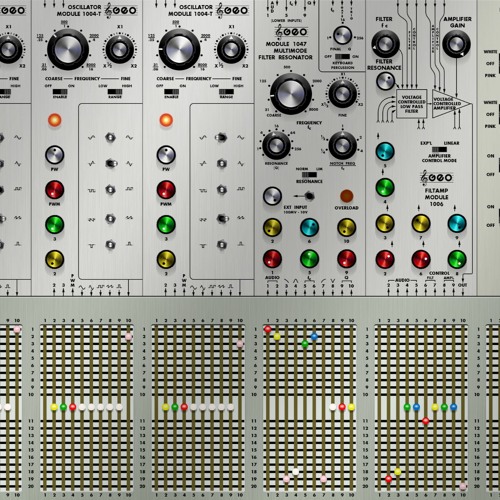Viewport: 500px width, 500px height.
Task: Click pink matrix pin at row 3 beside Filter matrix
Action: (x=240, y=344)
